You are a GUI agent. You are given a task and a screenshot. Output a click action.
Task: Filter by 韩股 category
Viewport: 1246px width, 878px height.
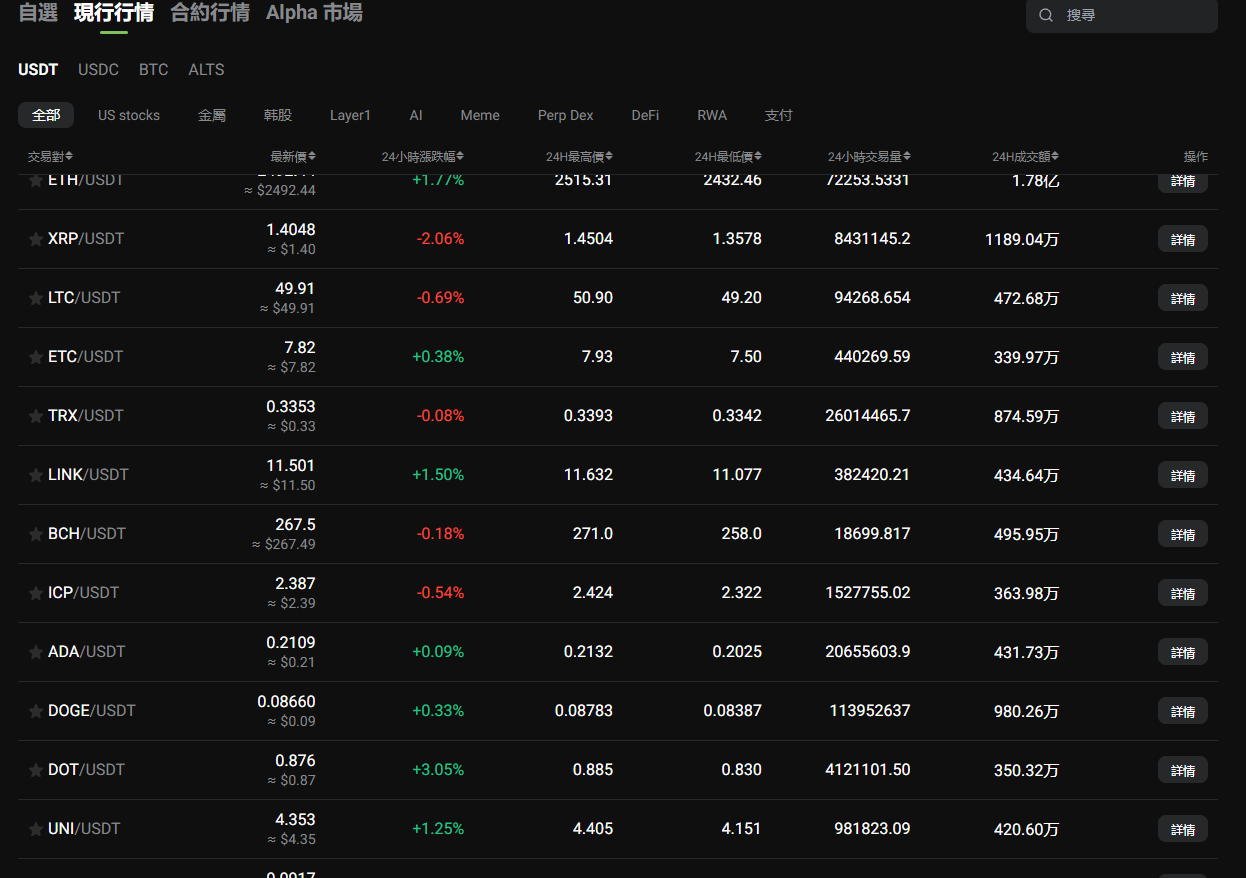tap(278, 115)
